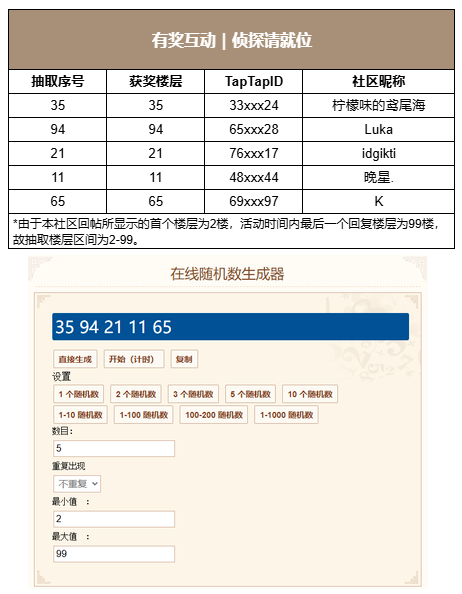Click the nickname K
Image resolution: width=462 pixels, height=594 pixels.
tap(378, 201)
